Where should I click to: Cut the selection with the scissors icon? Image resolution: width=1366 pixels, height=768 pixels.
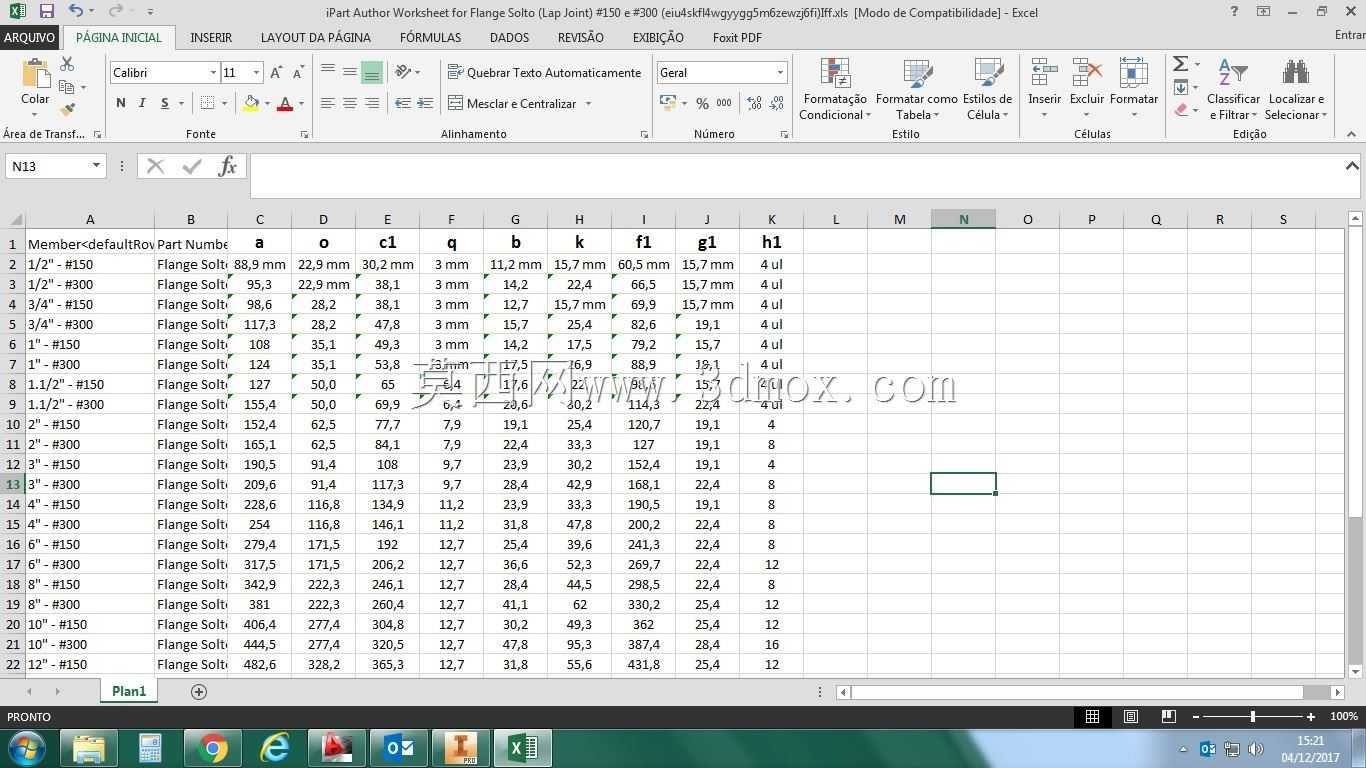click(67, 64)
